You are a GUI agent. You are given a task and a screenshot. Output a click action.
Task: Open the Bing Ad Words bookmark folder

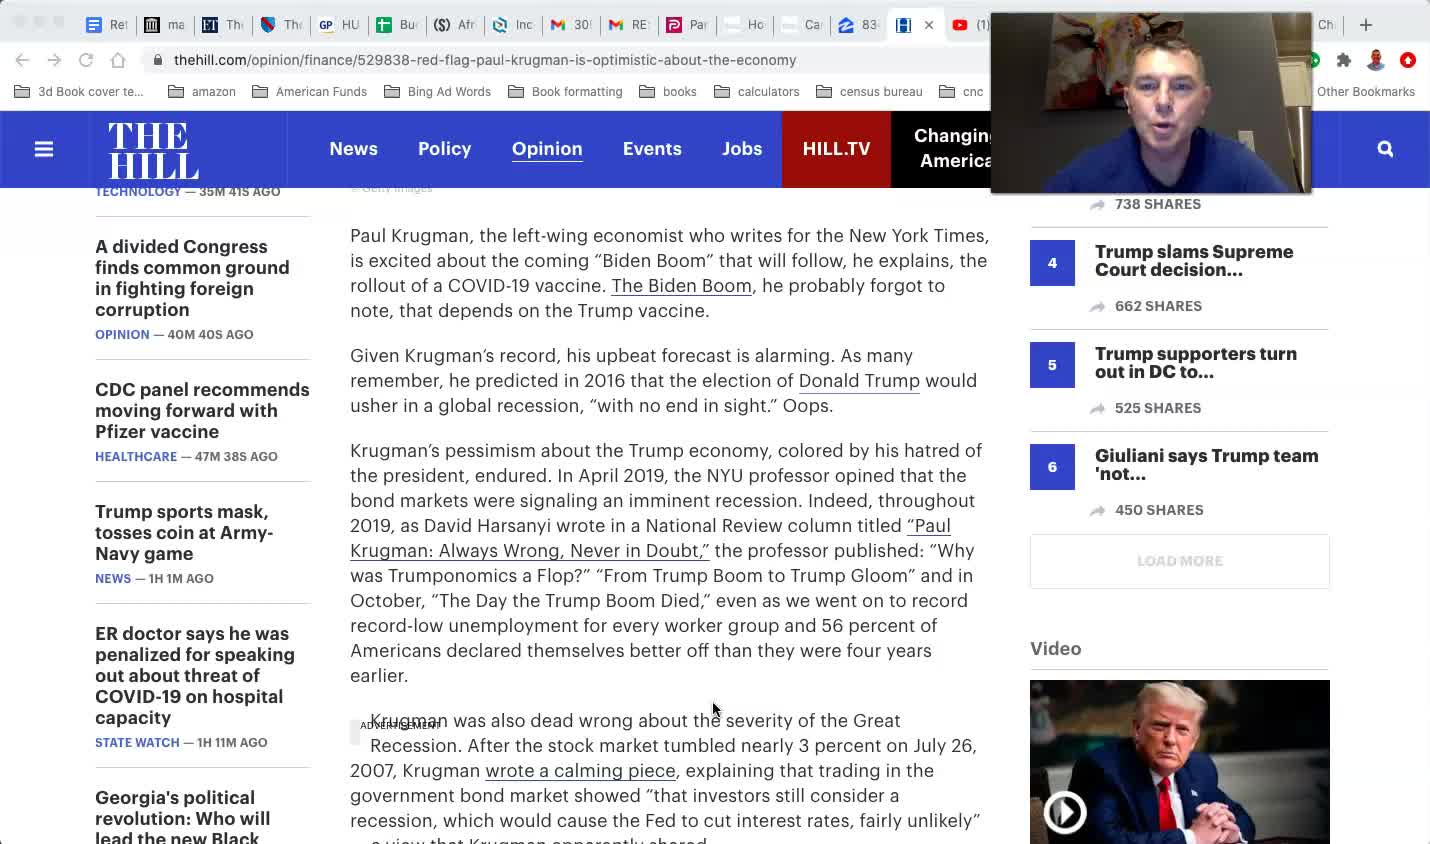tap(438, 91)
